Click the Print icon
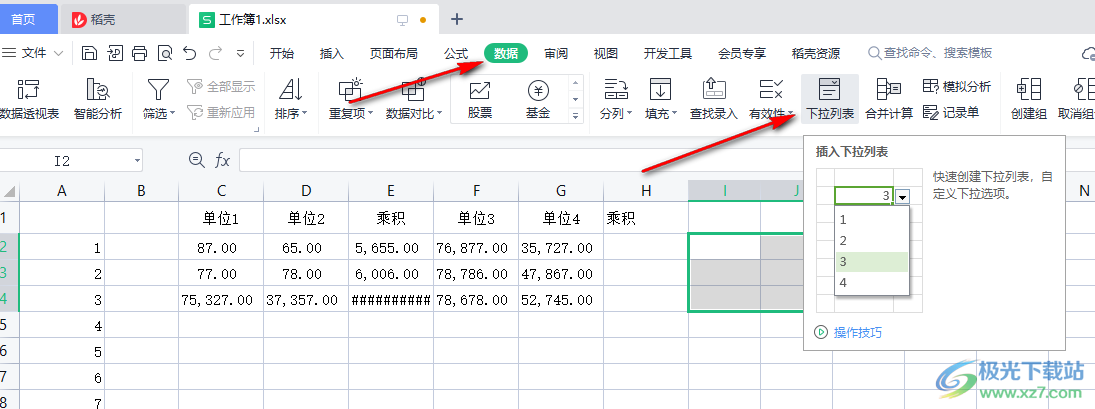Viewport: 1095px width, 409px height. click(140, 53)
